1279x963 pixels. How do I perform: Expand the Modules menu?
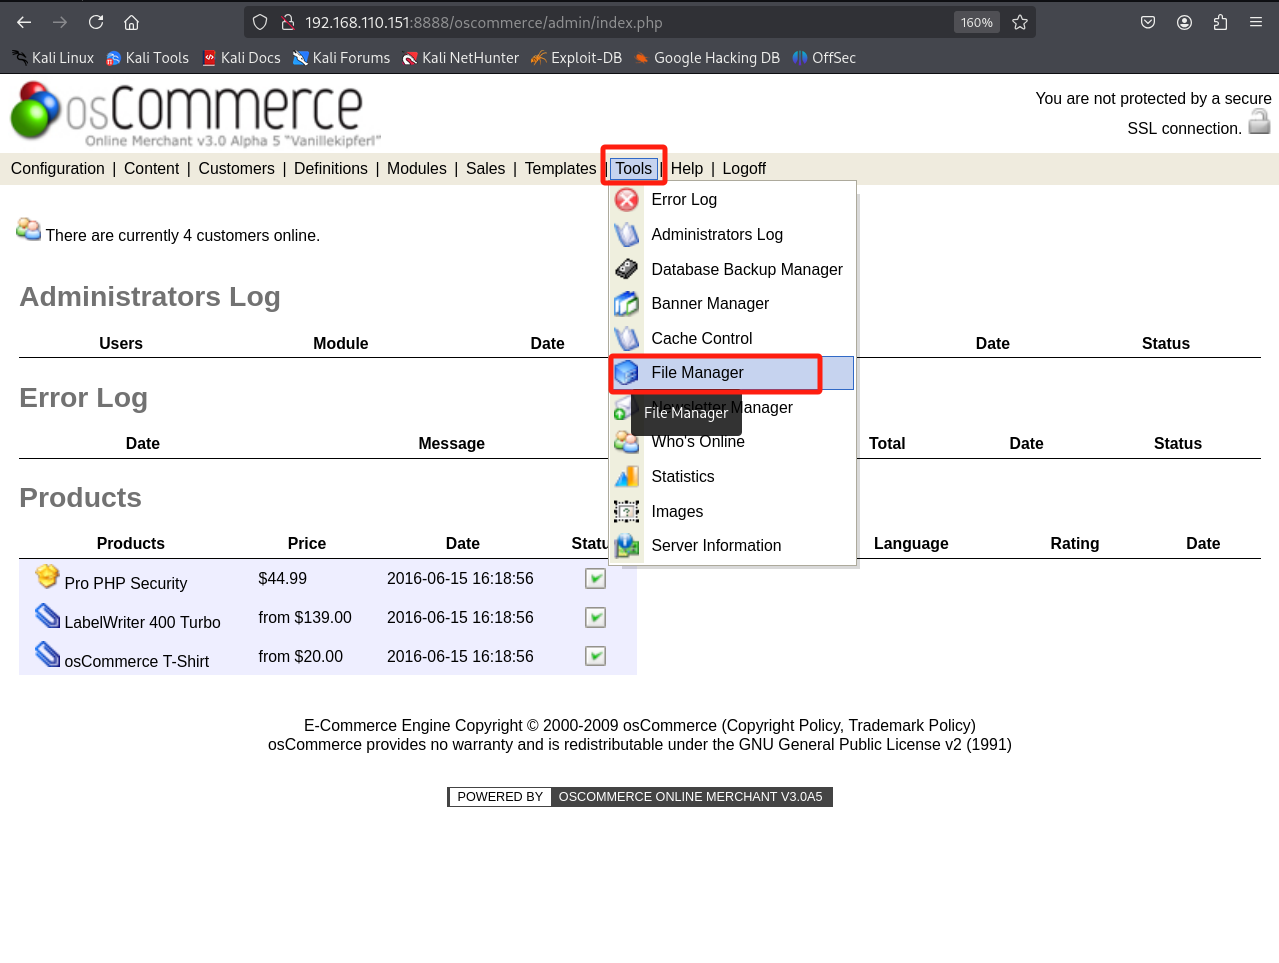click(x=416, y=169)
